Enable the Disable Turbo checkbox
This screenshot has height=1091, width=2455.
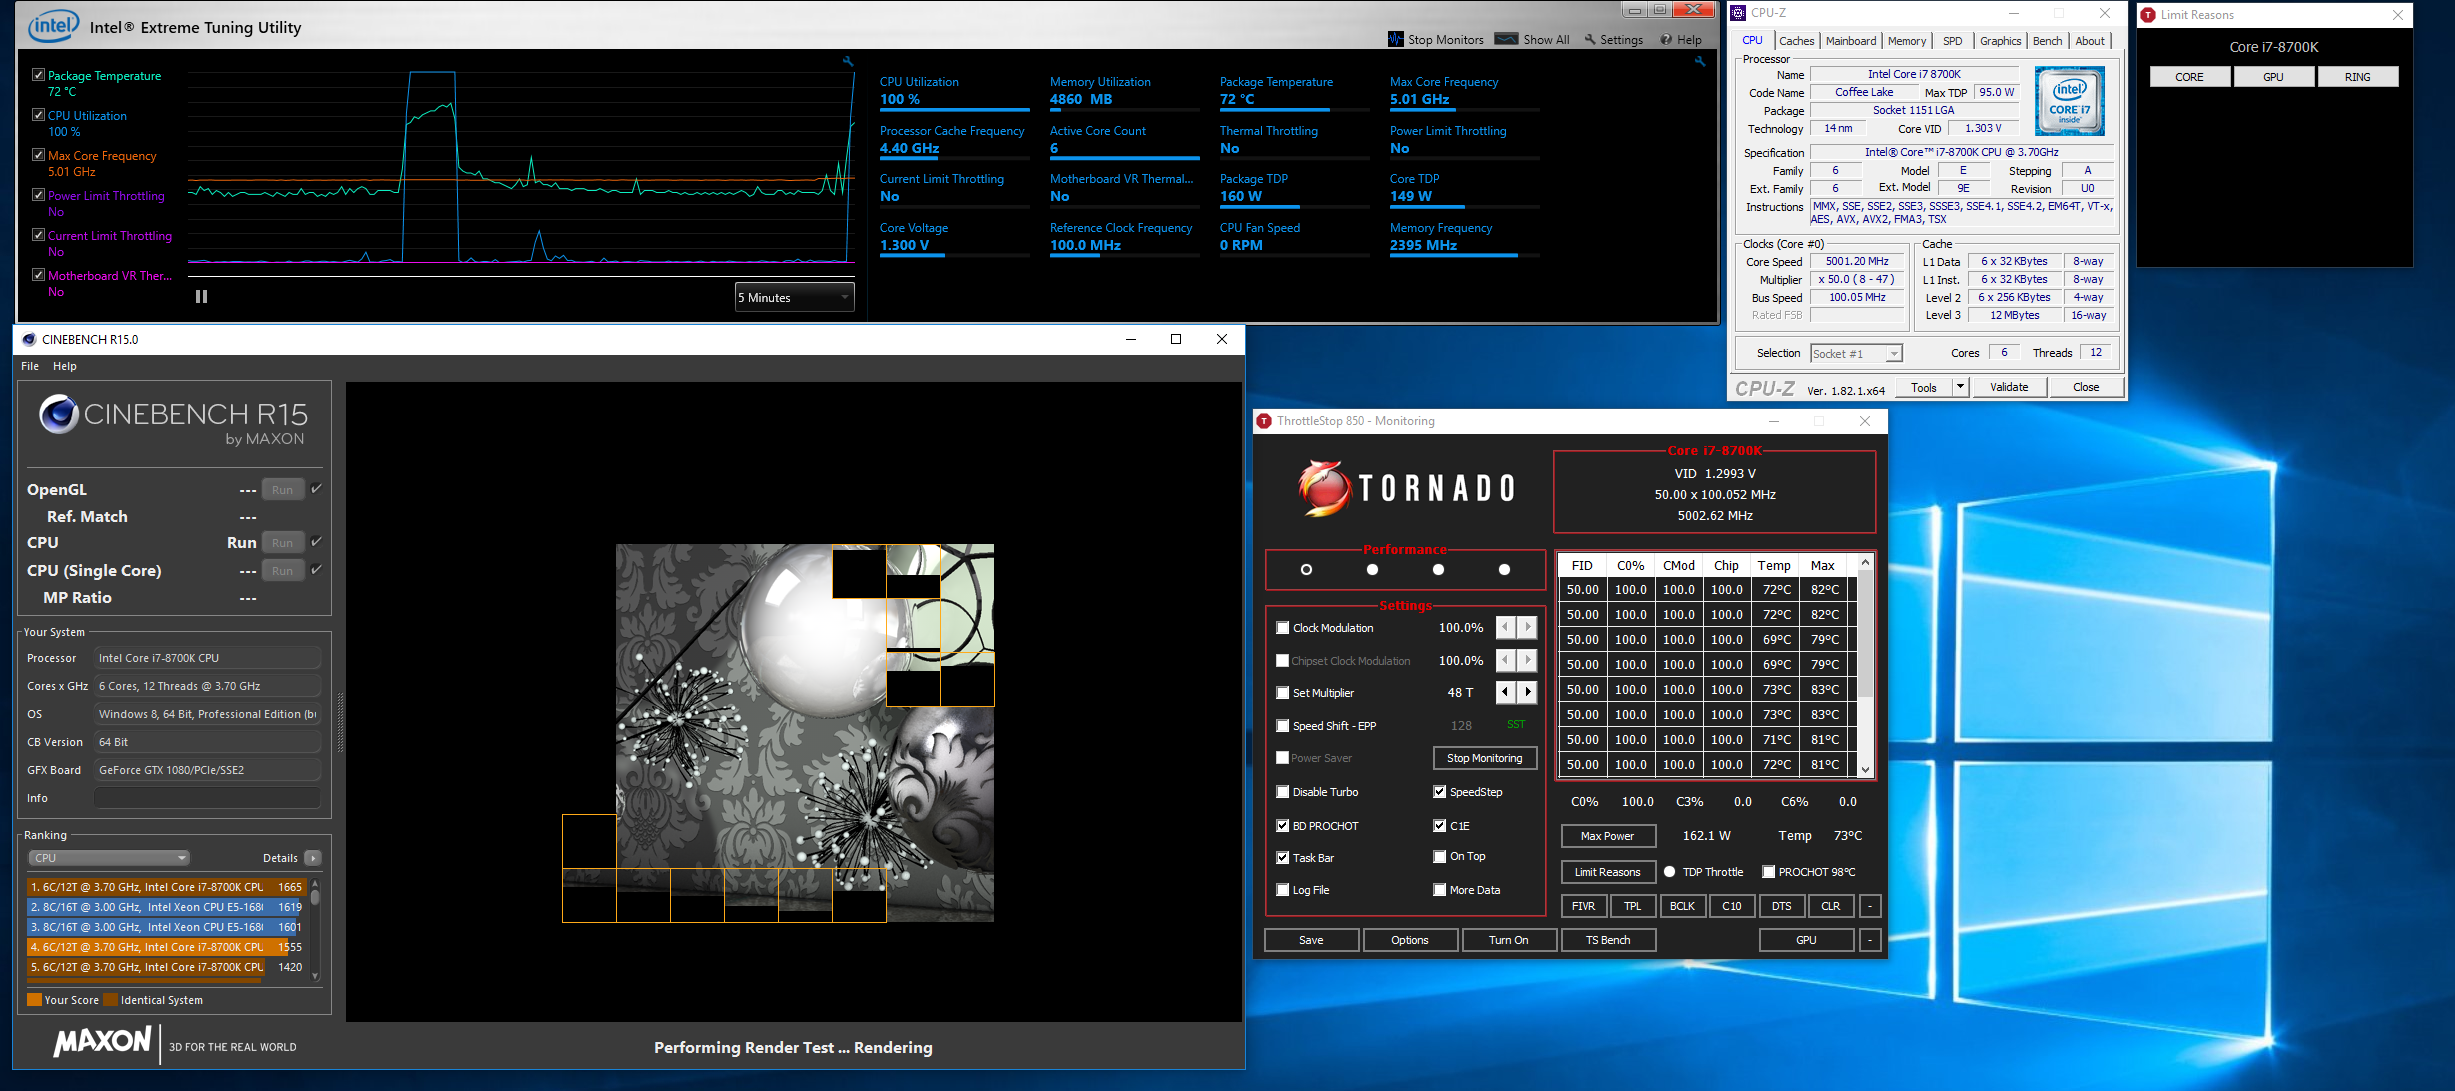pyautogui.click(x=1283, y=792)
